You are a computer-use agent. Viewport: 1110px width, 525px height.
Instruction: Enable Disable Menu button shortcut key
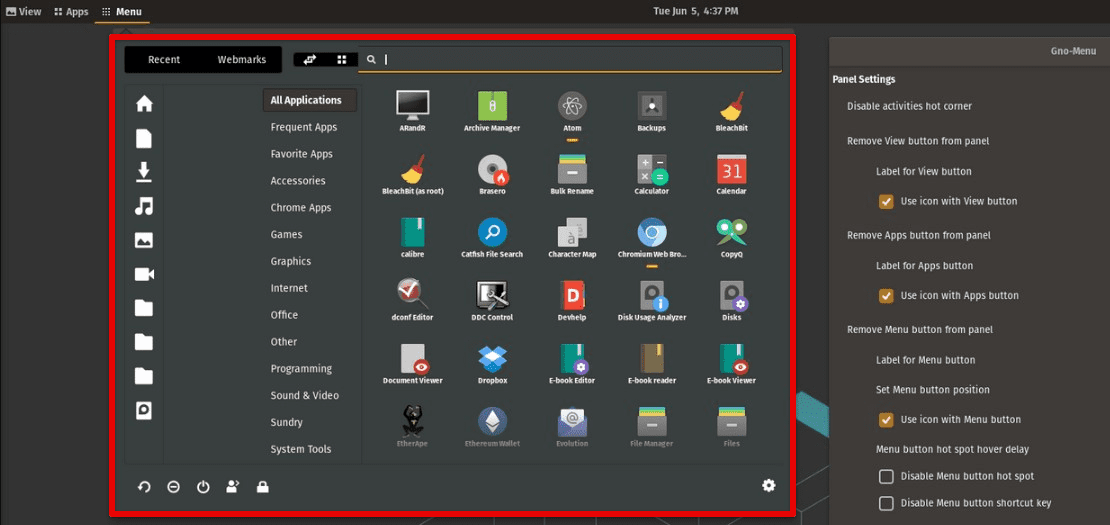coord(886,504)
